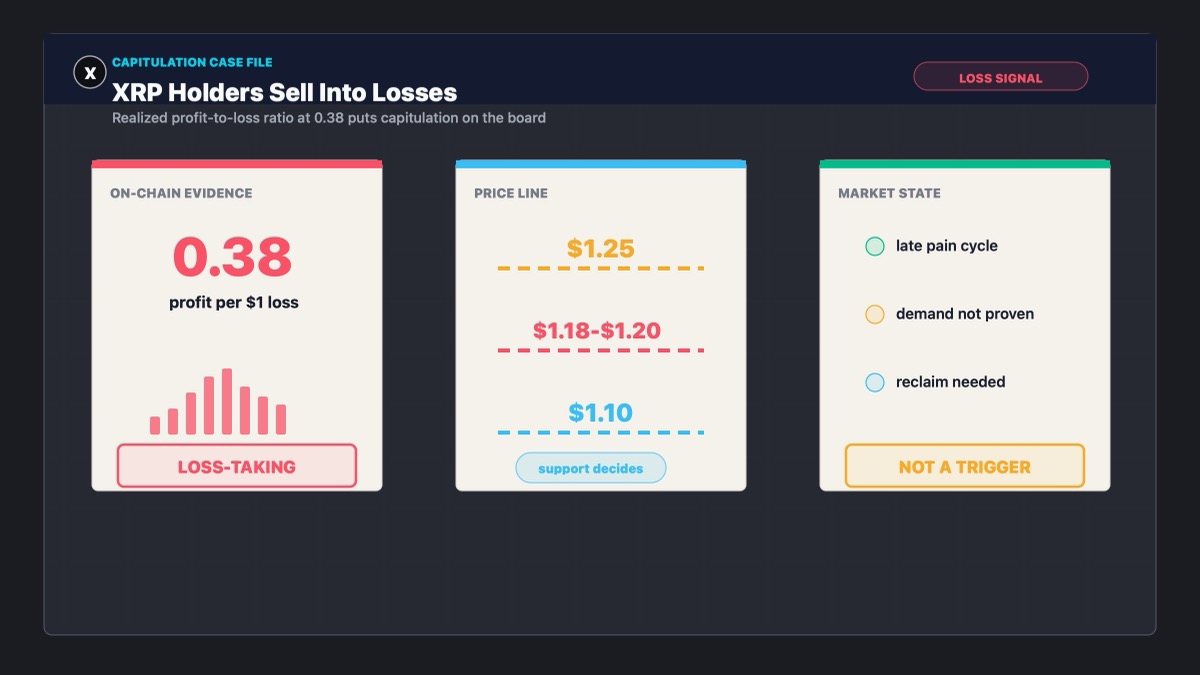Click the blue dashed line under $1.10
This screenshot has height=675, width=1200.
click(601, 432)
